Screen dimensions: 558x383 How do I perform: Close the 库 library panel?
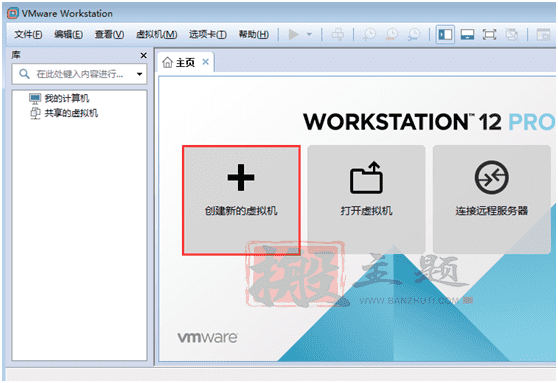(143, 56)
